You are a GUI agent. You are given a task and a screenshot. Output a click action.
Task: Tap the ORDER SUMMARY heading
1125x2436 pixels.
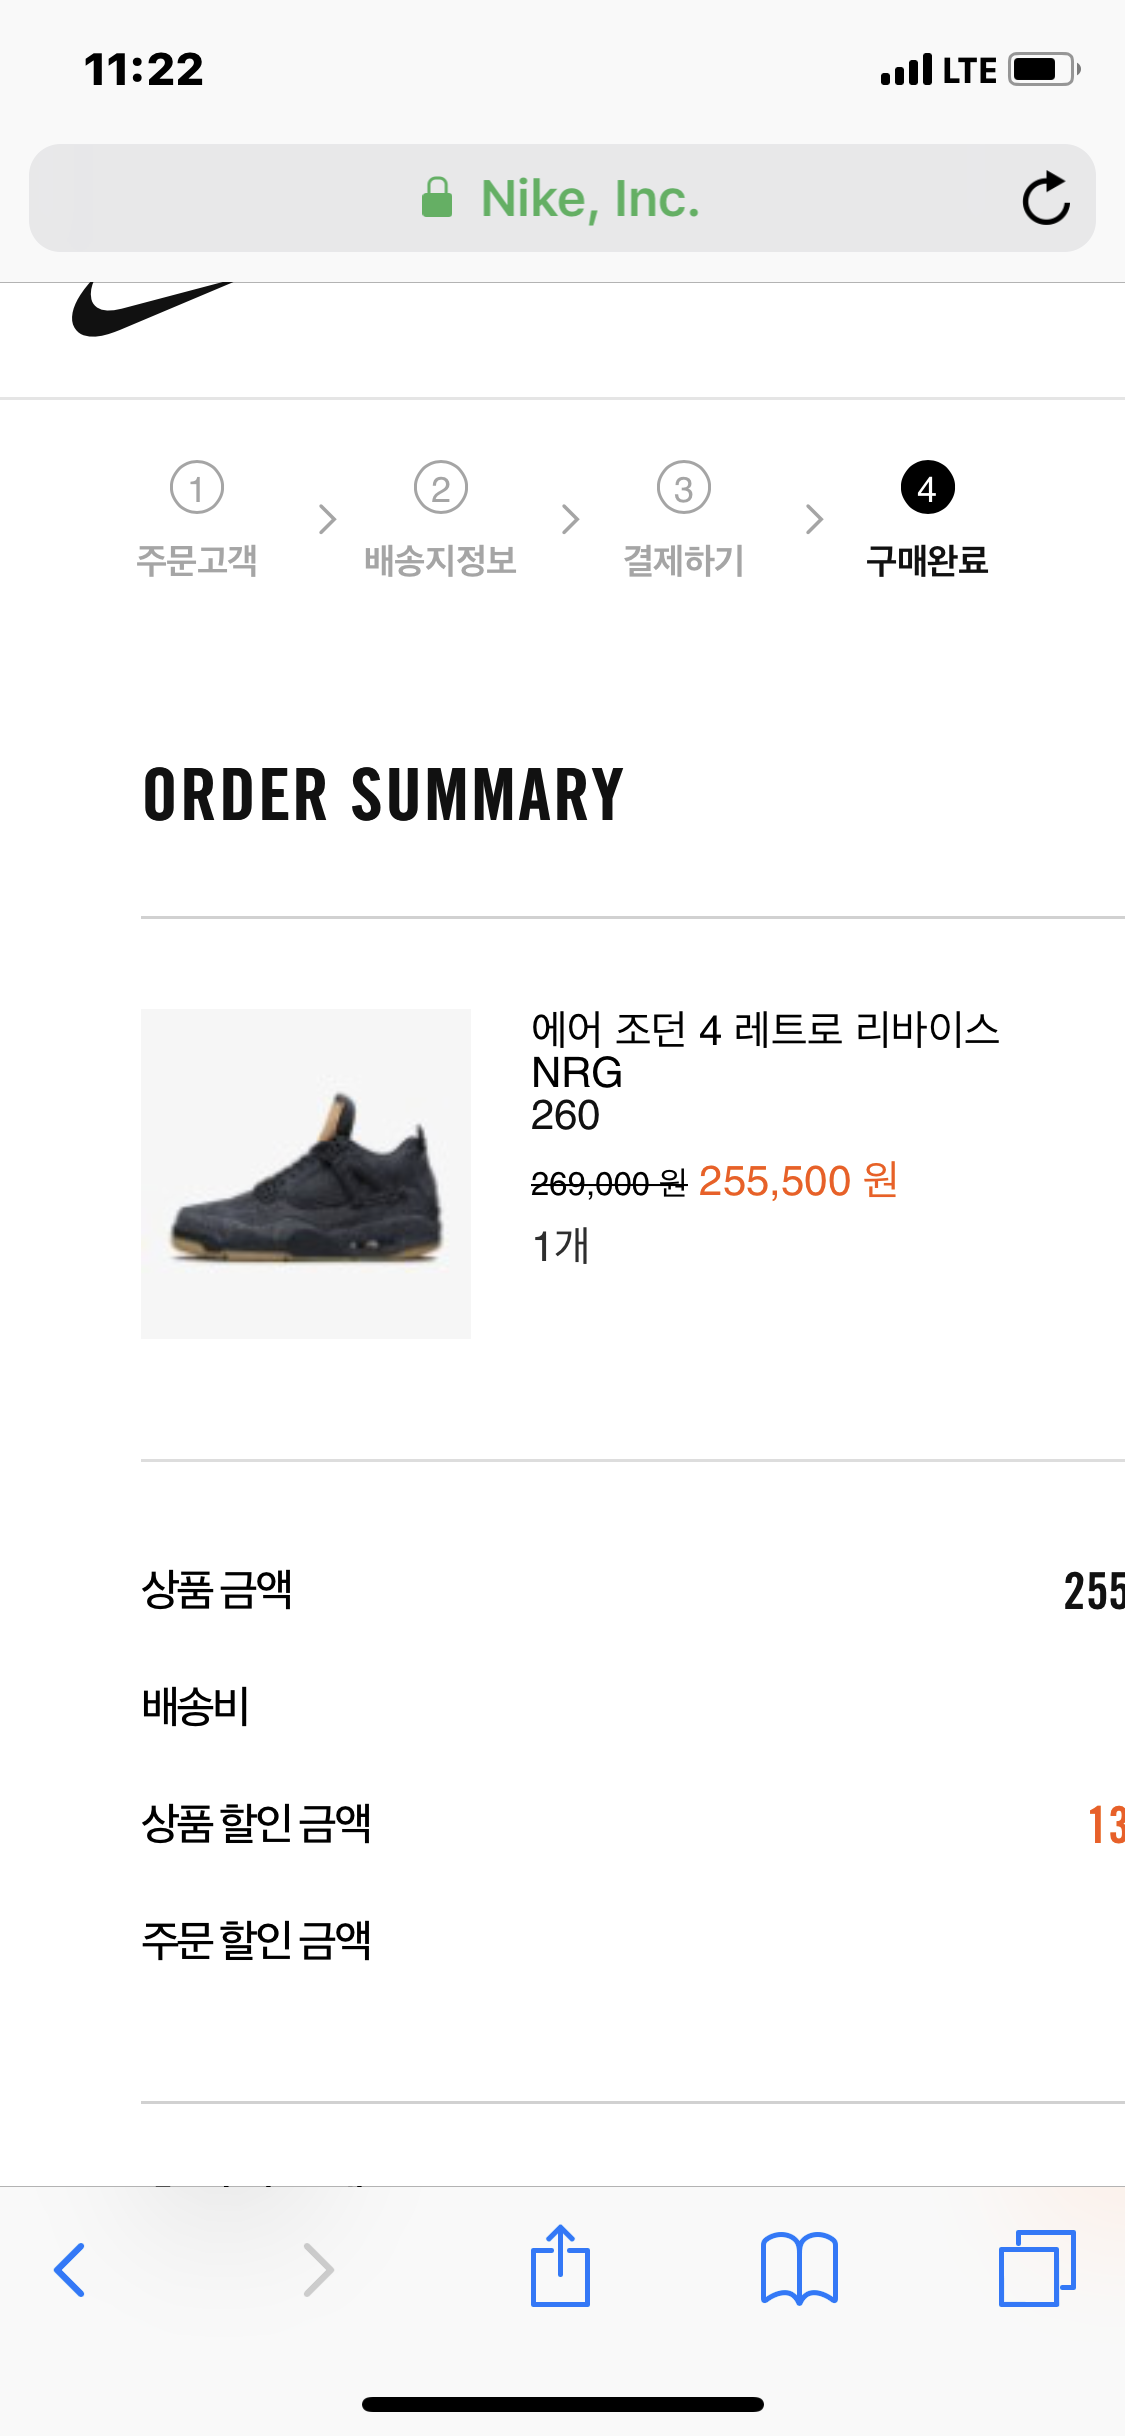coord(383,796)
